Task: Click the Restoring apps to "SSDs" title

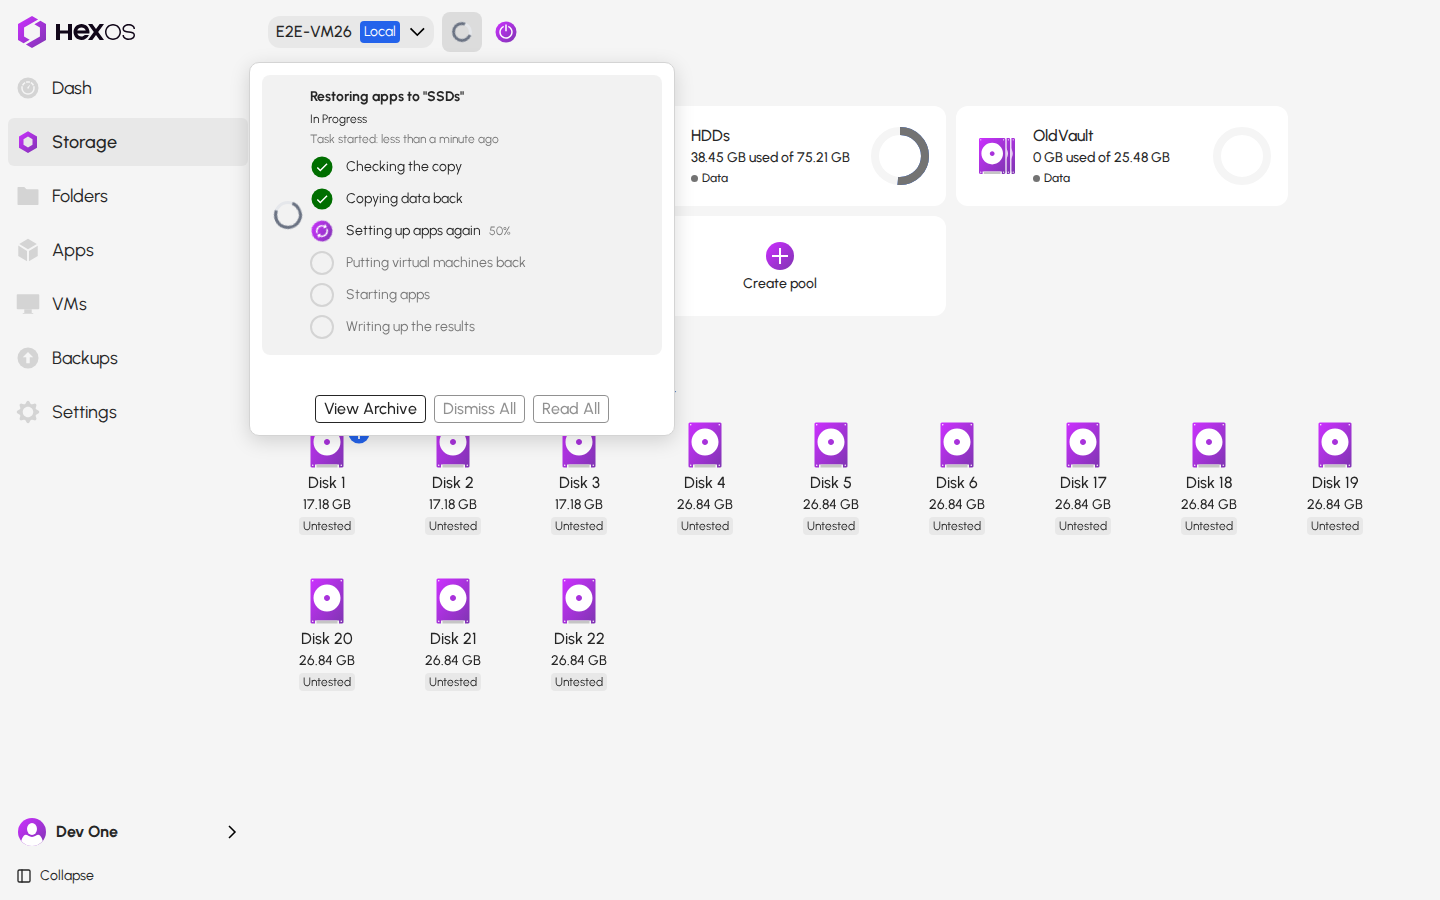Action: click(387, 97)
